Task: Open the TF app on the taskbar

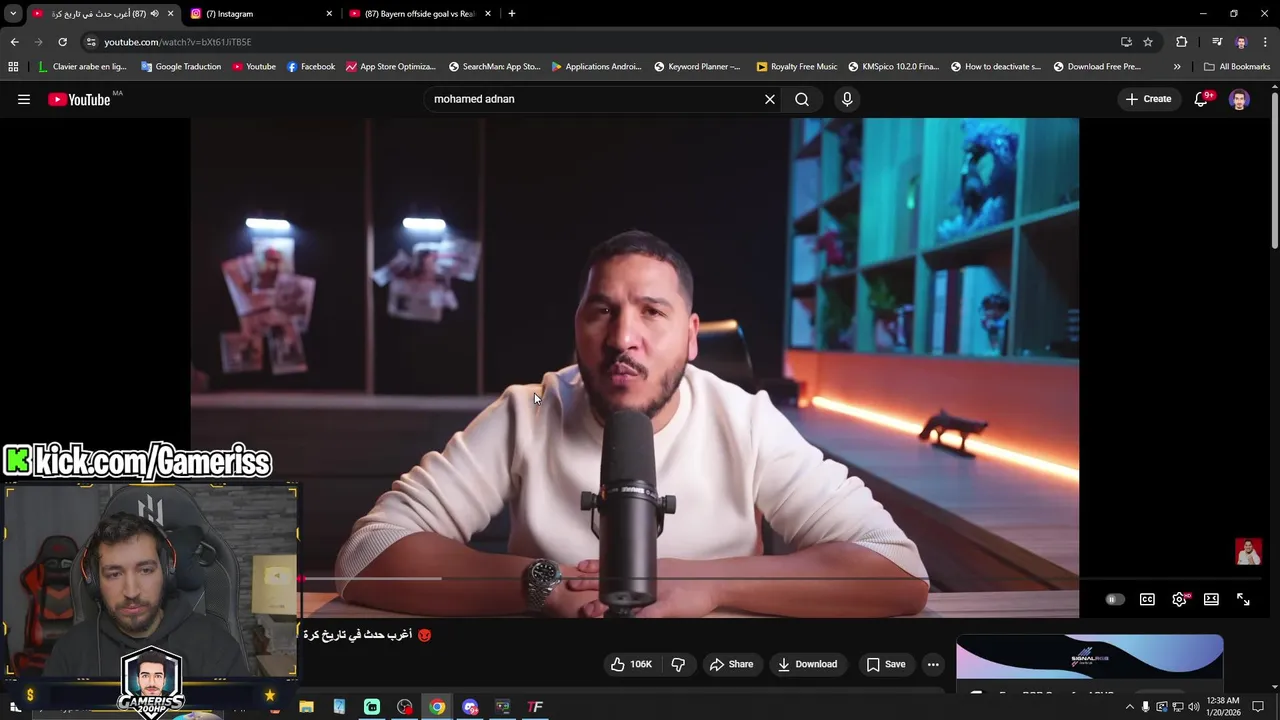Action: tap(535, 707)
